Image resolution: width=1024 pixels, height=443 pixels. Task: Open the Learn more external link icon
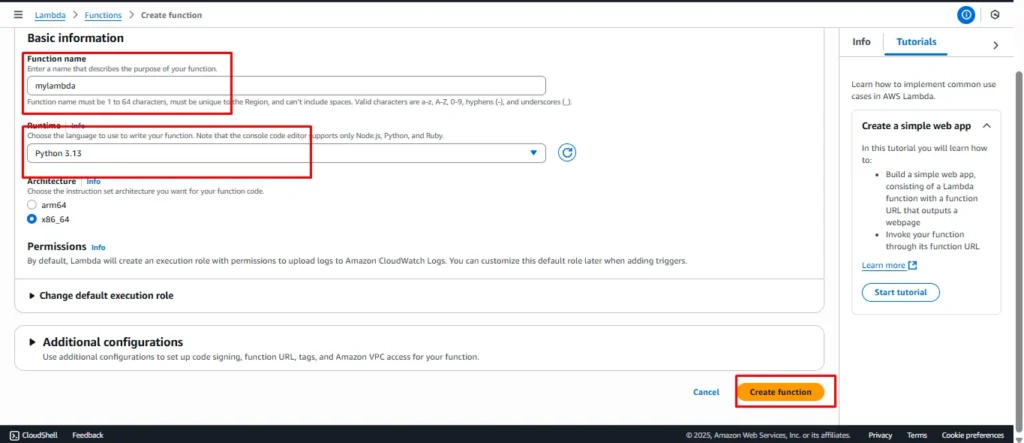pos(913,265)
